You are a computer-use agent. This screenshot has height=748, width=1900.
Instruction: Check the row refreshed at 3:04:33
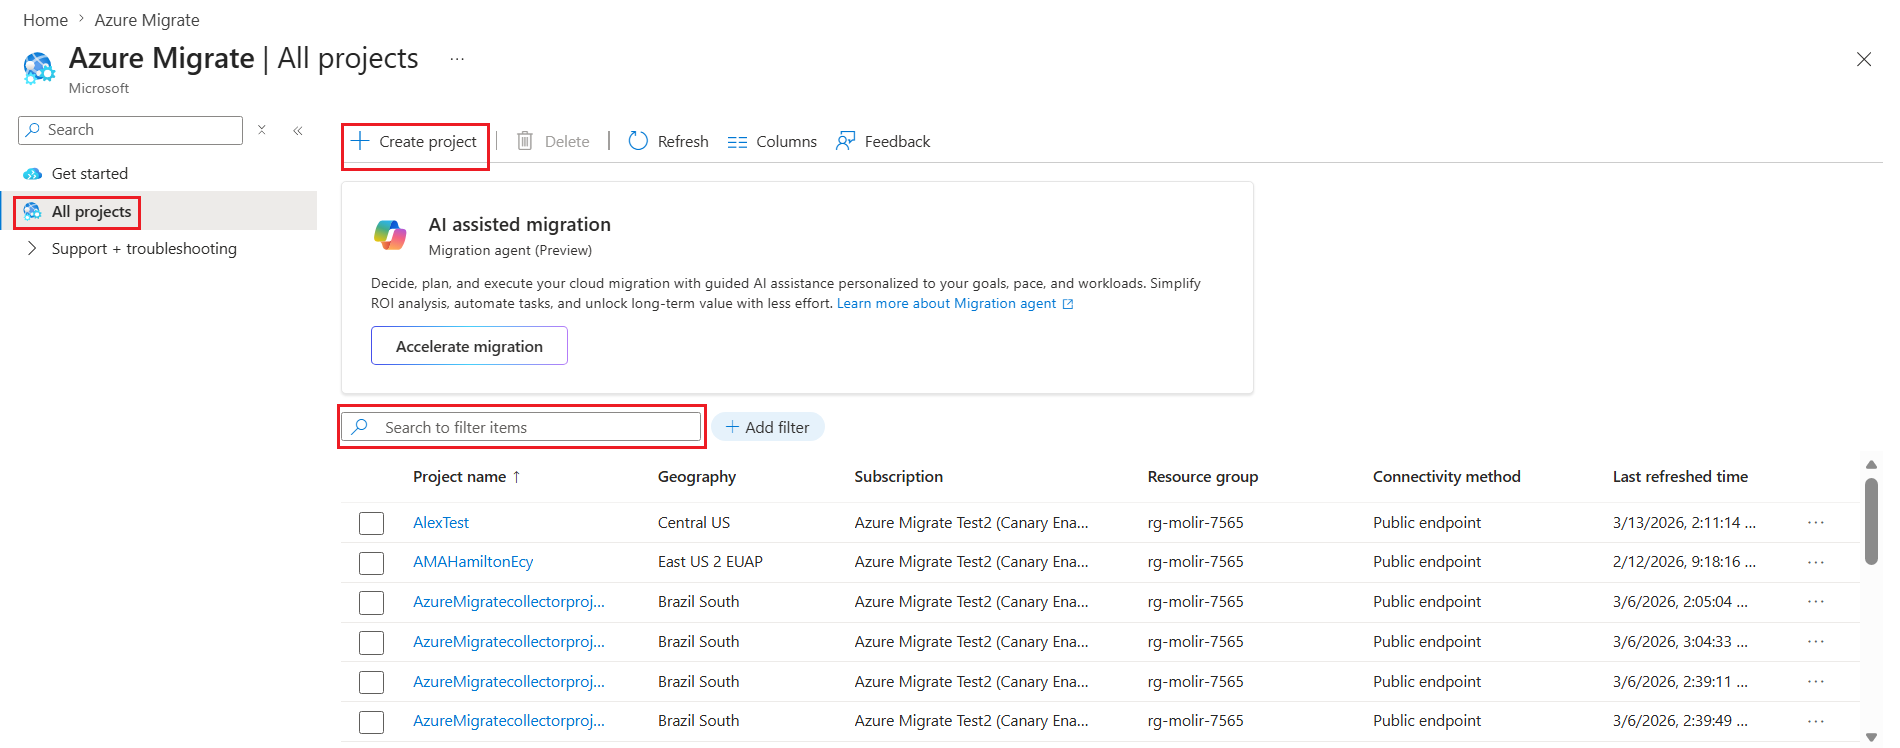click(x=371, y=642)
